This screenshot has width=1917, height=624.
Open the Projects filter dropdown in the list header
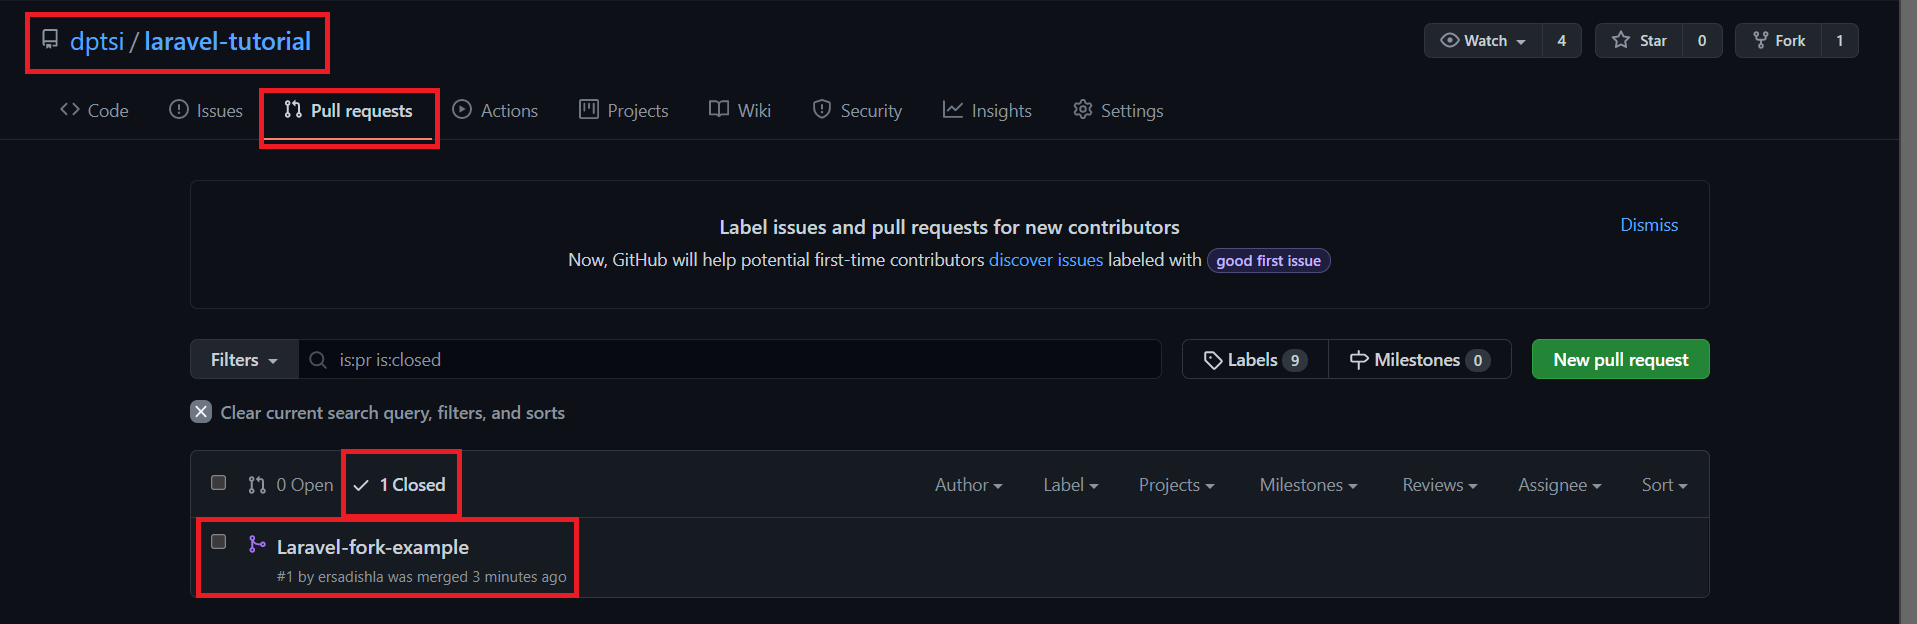[x=1176, y=485]
